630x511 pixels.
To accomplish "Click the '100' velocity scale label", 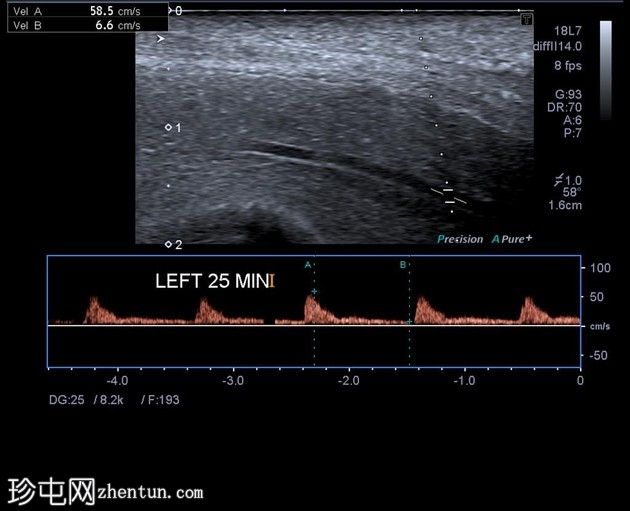I will 600,268.
